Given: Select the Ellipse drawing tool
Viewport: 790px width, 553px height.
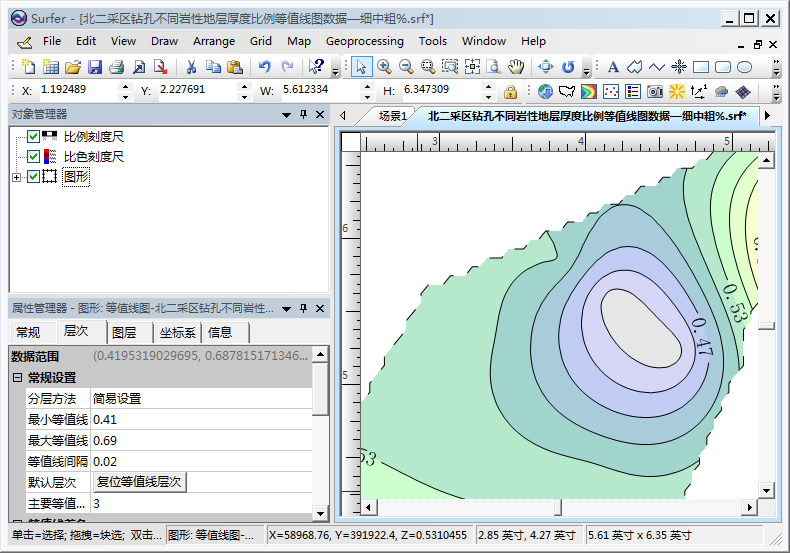Looking at the screenshot, I should click(x=744, y=66).
